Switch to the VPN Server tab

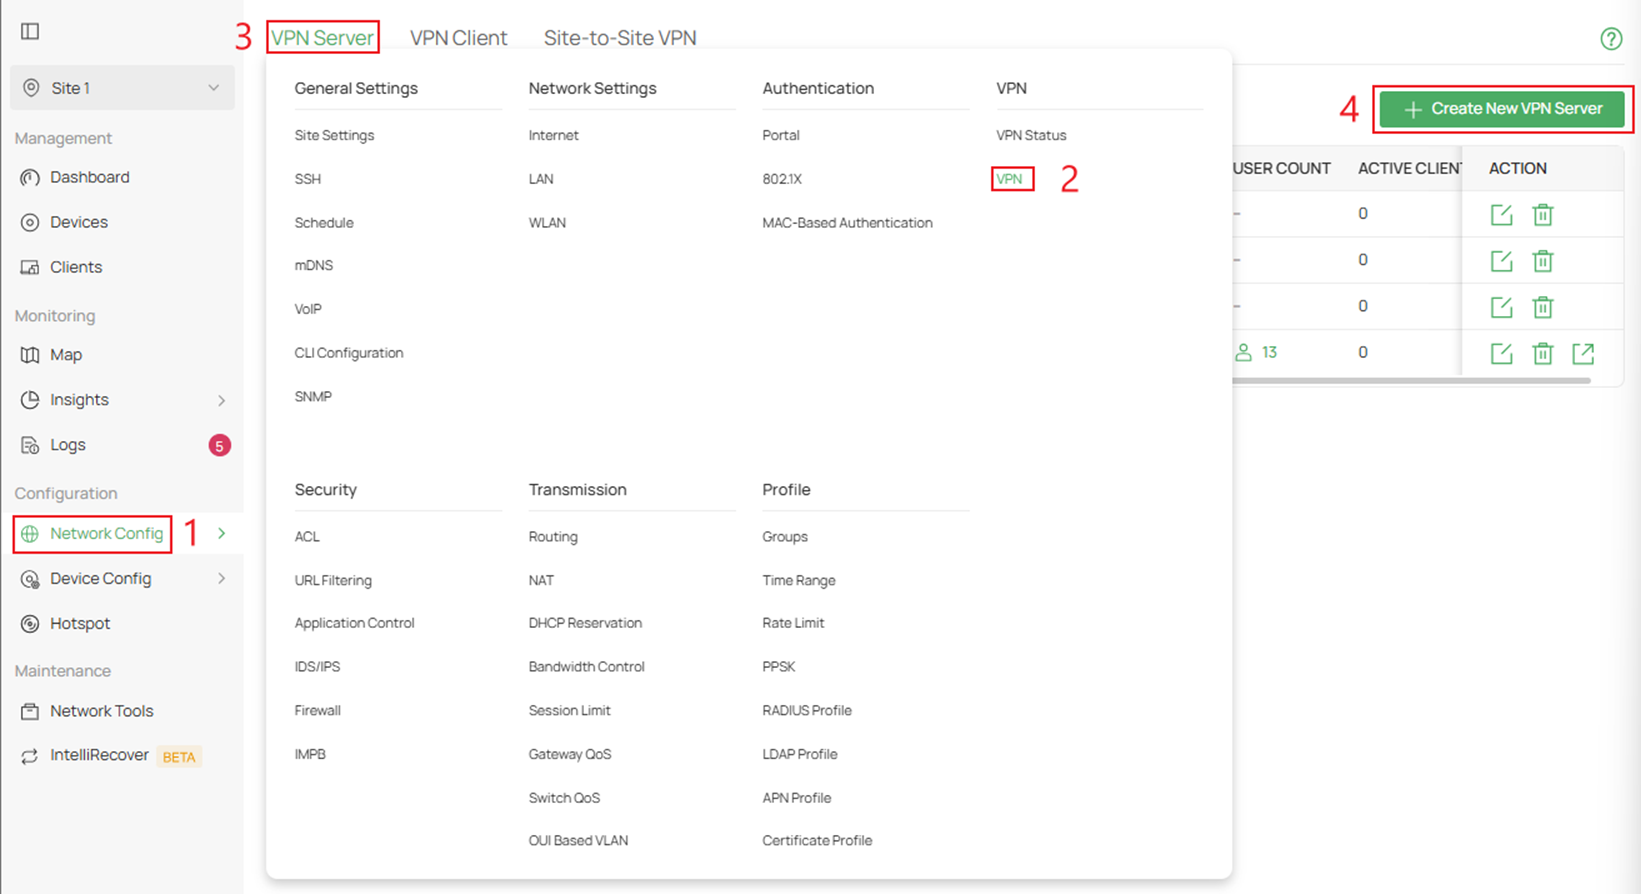(x=323, y=38)
